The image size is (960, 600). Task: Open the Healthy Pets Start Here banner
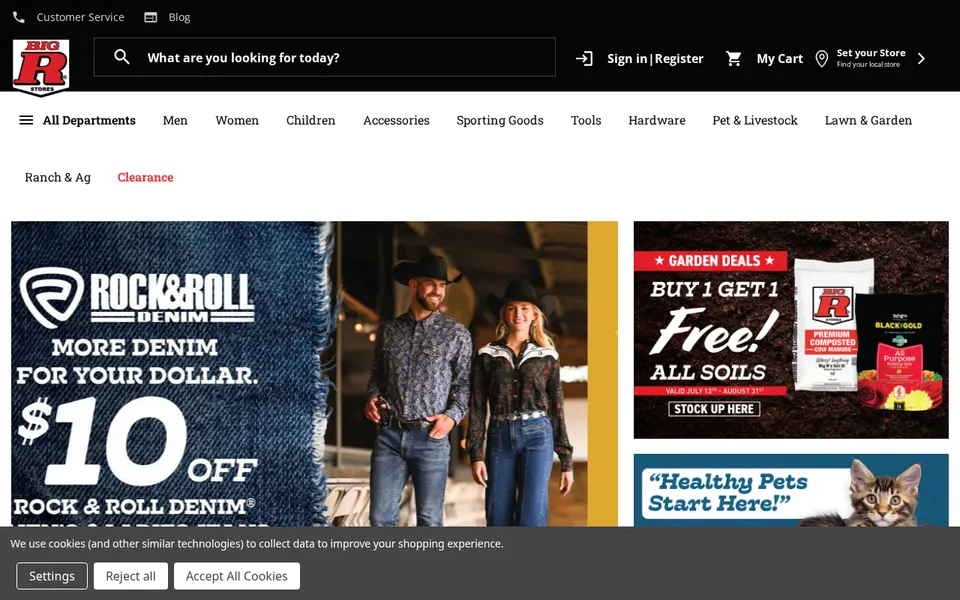tap(791, 490)
